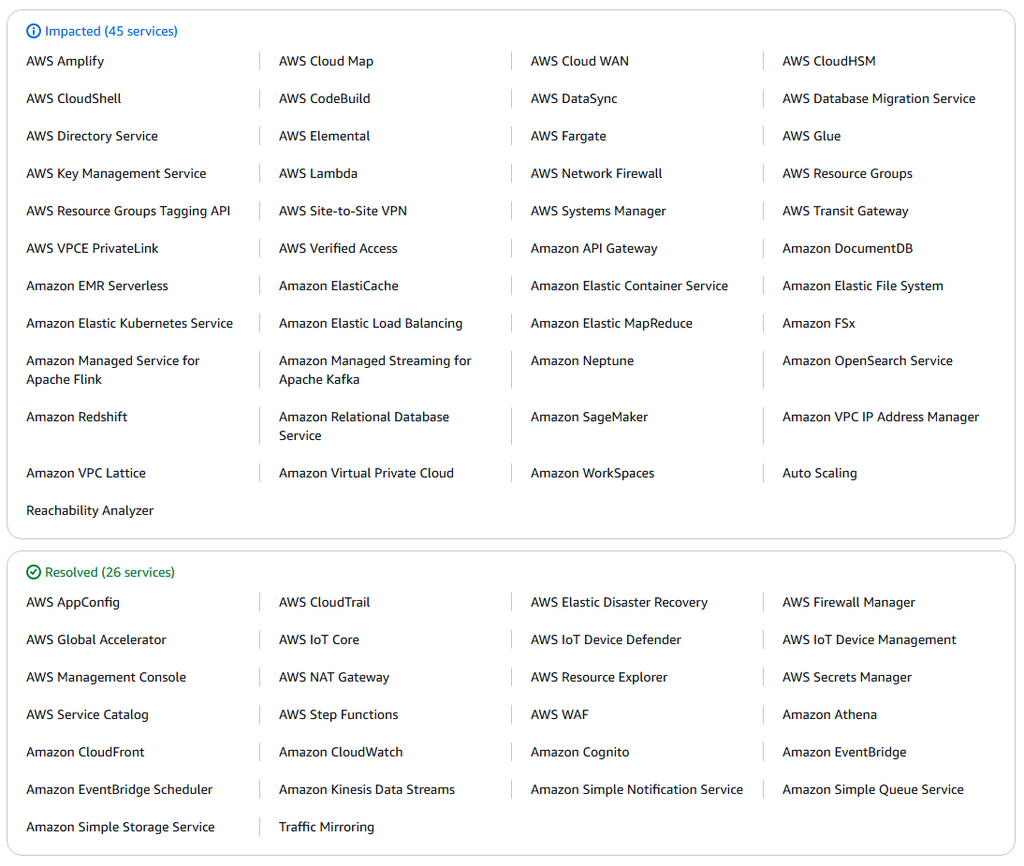Select Amazon Virtual Private Cloud
Viewport: 1024px width, 866px height.
click(366, 474)
